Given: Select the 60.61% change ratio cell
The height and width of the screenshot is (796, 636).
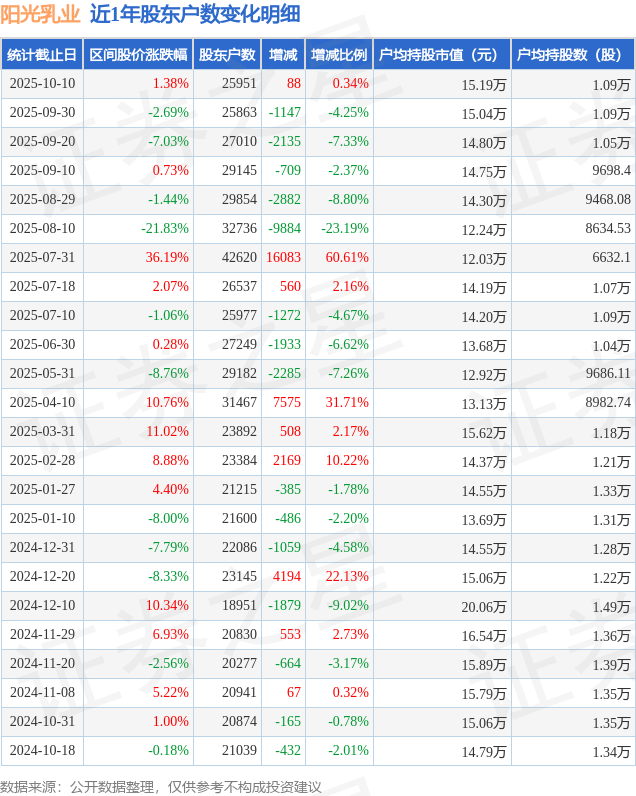Looking at the screenshot, I should click(x=347, y=258).
